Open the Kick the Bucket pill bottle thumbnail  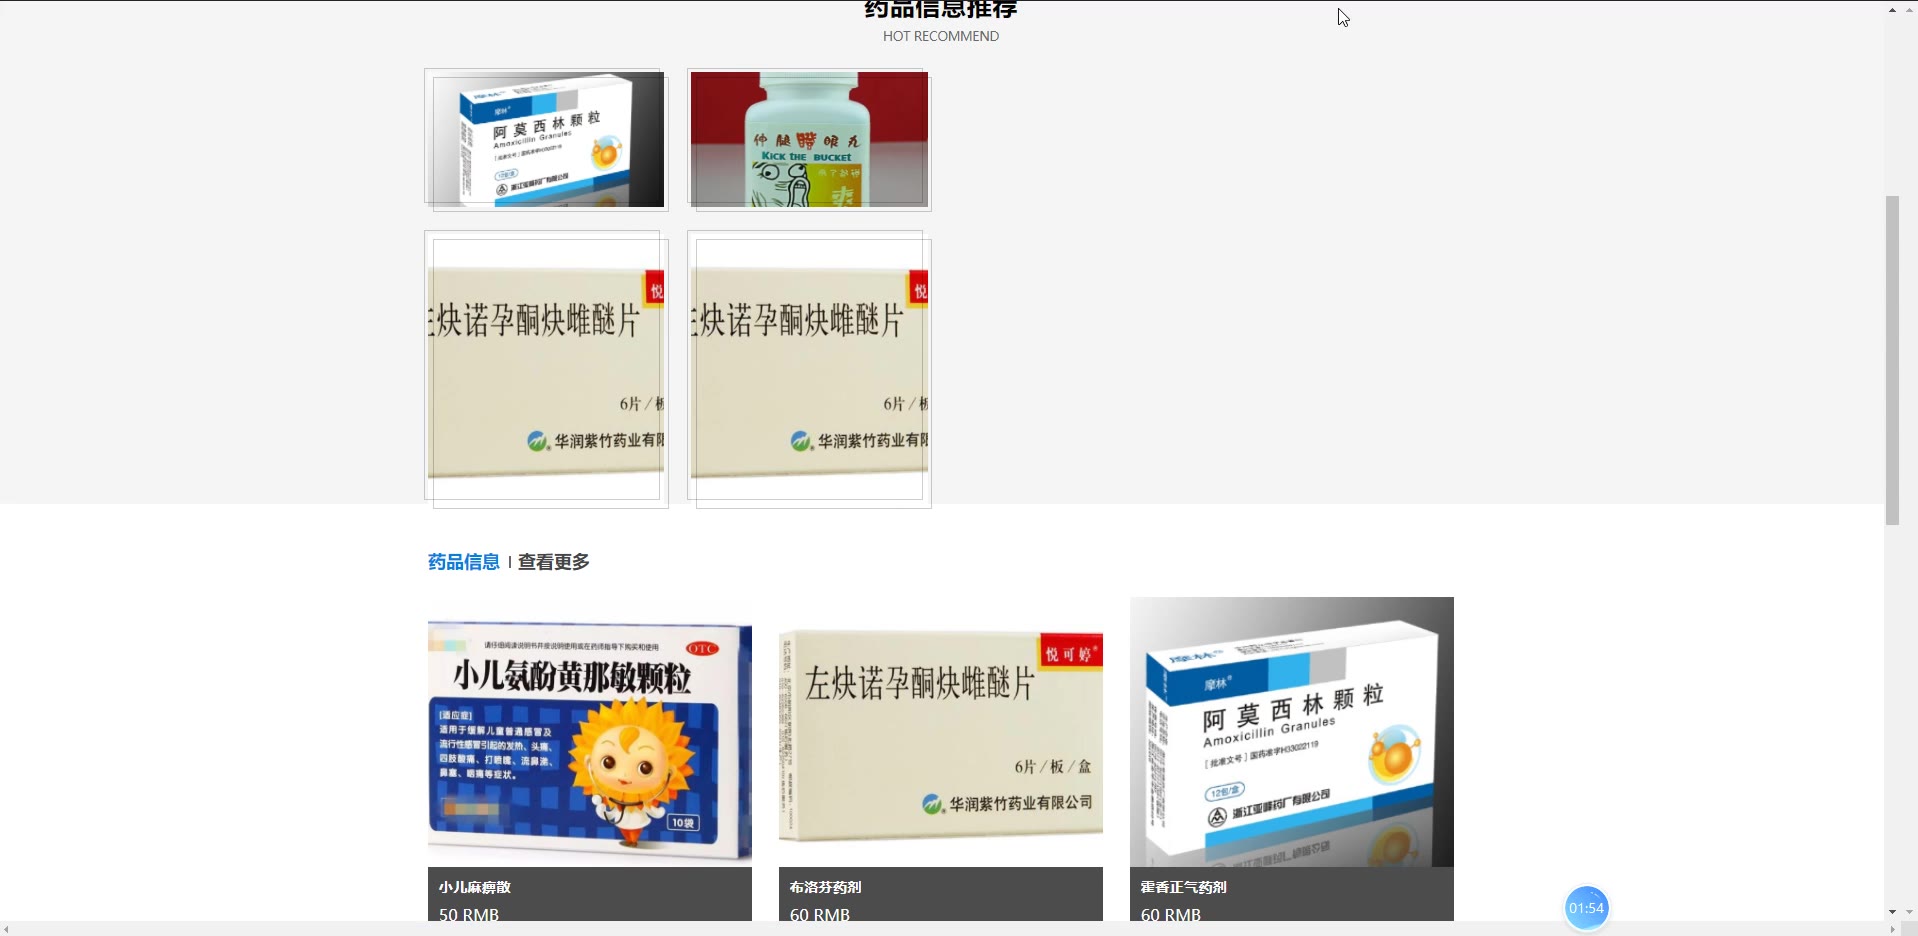pos(809,139)
